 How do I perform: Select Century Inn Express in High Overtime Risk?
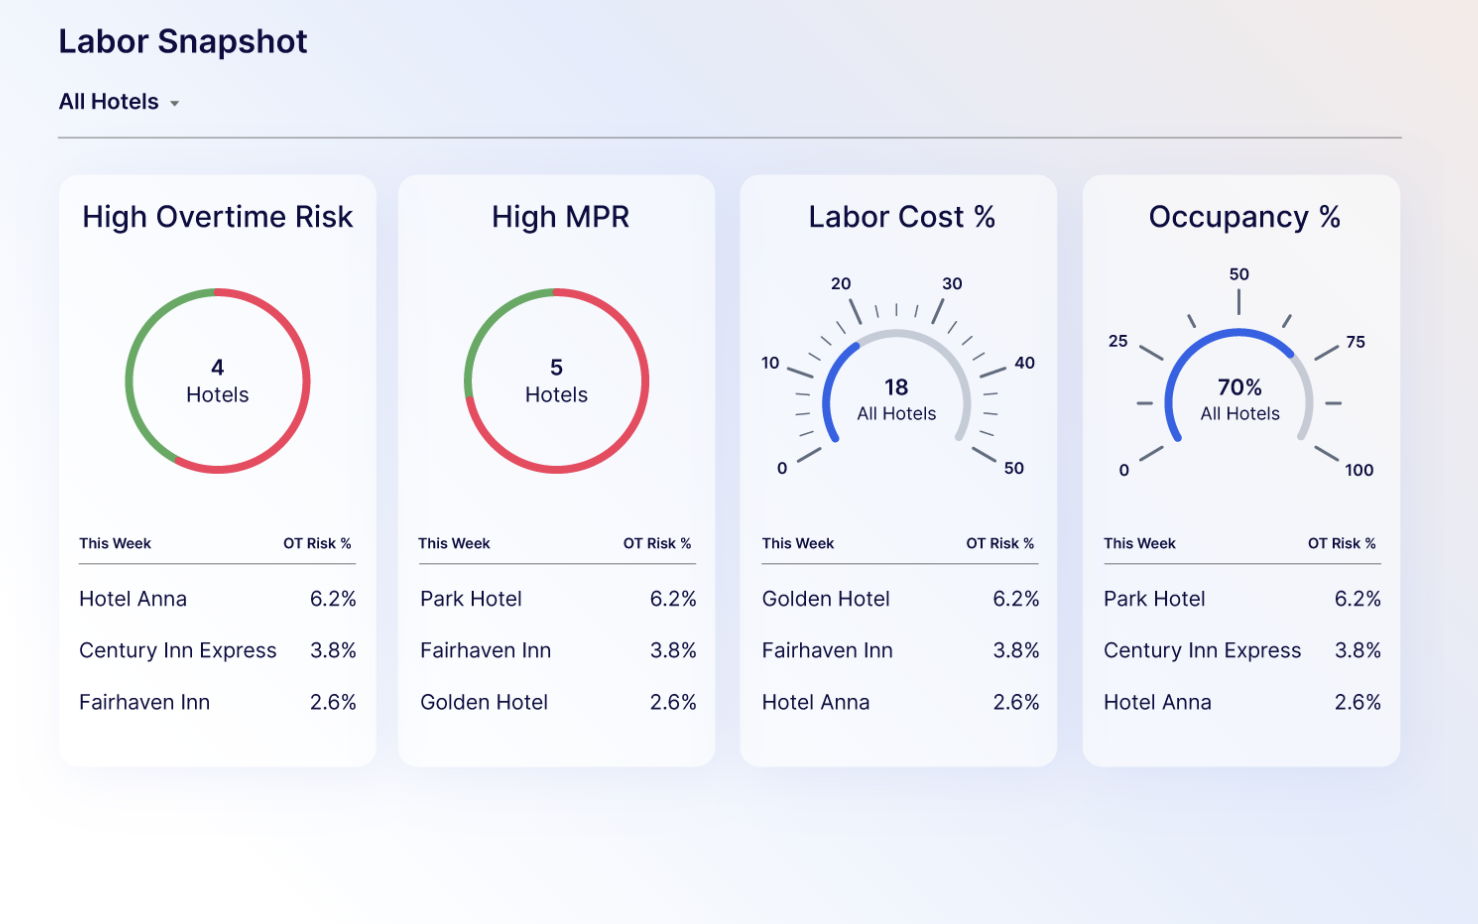pyautogui.click(x=178, y=651)
